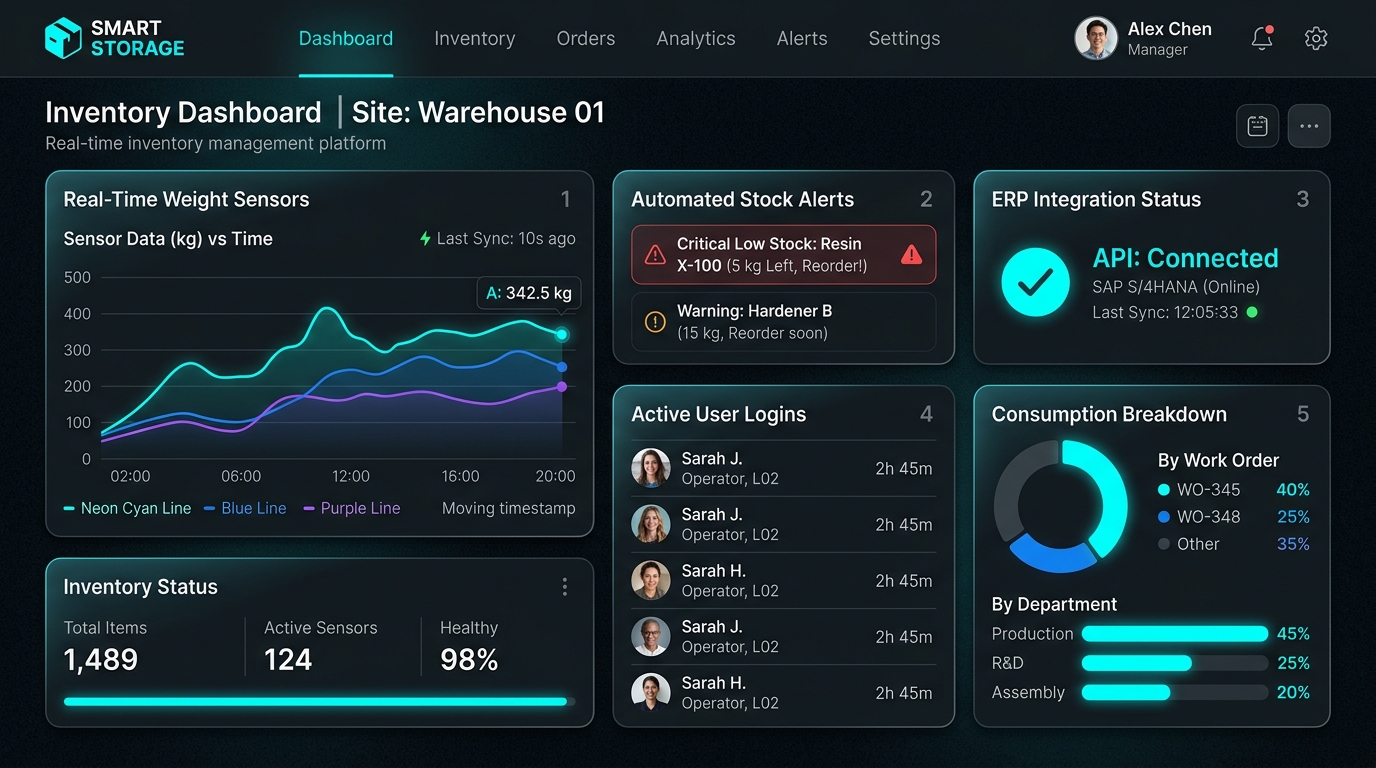Select the Other work order legend item
1376x768 pixels.
tap(1189, 544)
